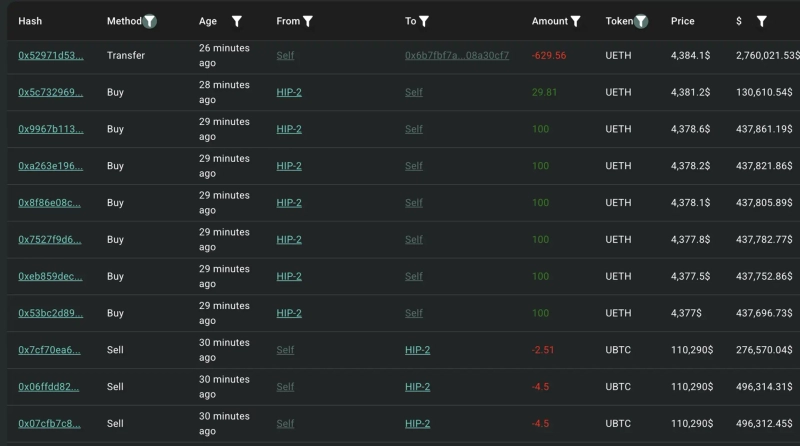This screenshot has width=800, height=446.
Task: Open transaction hash 0x07cfb7c8
Action: click(x=50, y=424)
